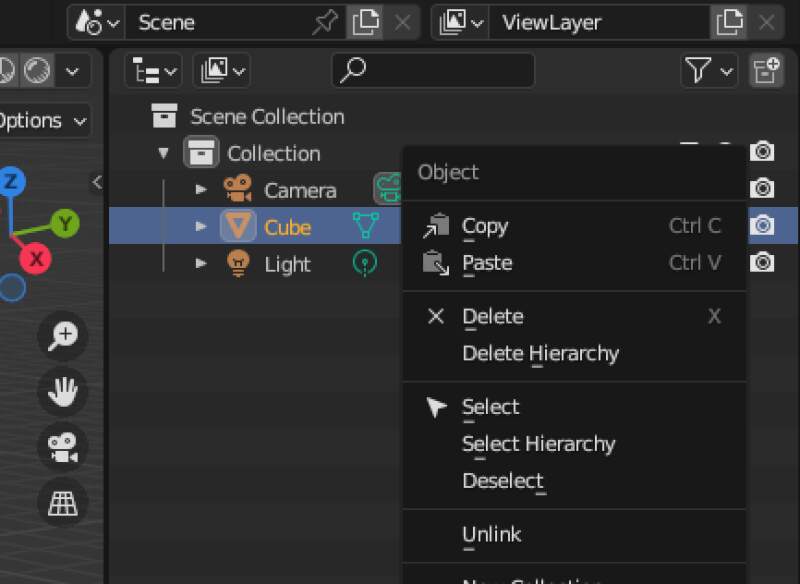The width and height of the screenshot is (800, 584).
Task: Open the outliner Filter dropdown
Action: coord(708,70)
